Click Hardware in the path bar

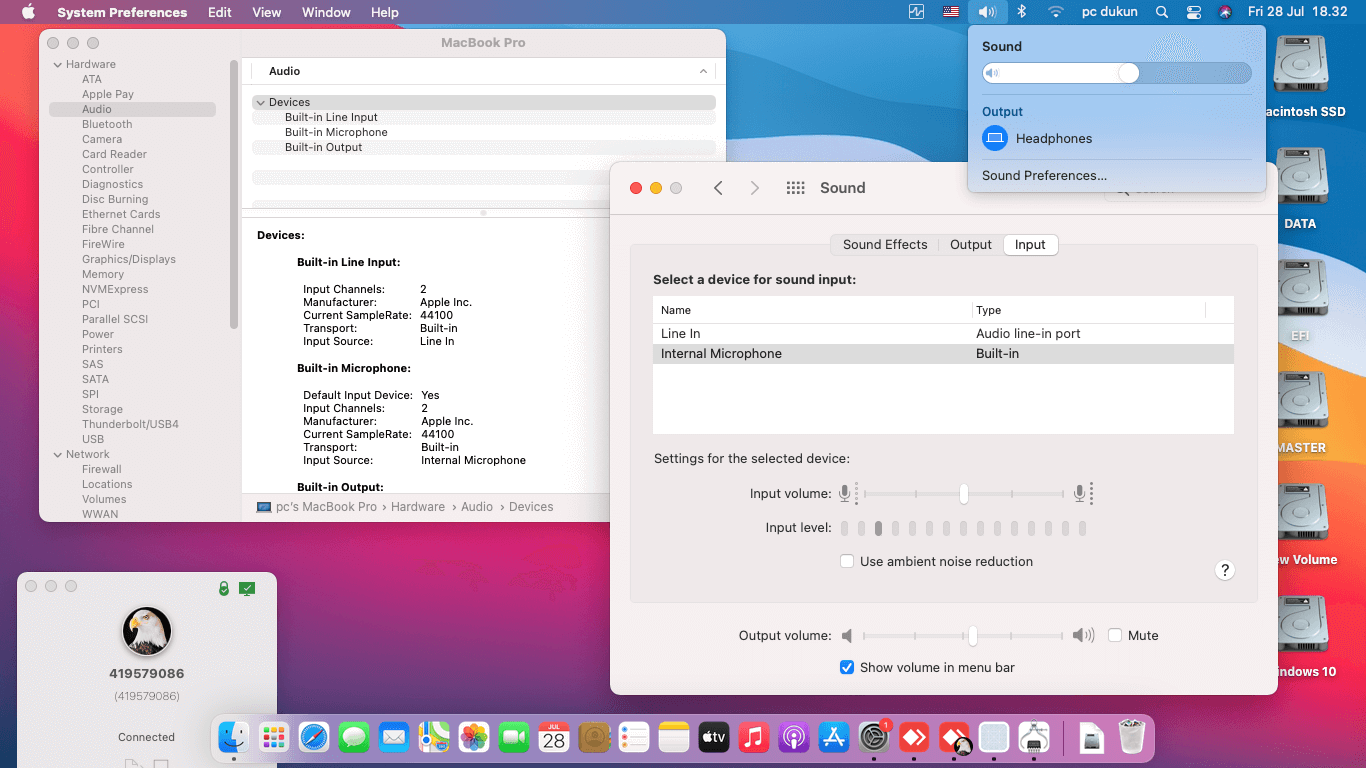pyautogui.click(x=418, y=507)
